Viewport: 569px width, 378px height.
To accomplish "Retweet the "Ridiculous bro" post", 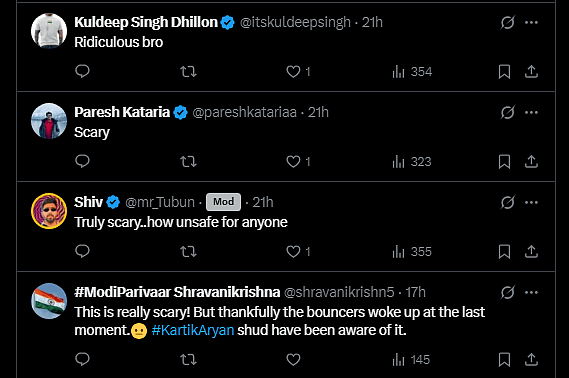I will 188,71.
